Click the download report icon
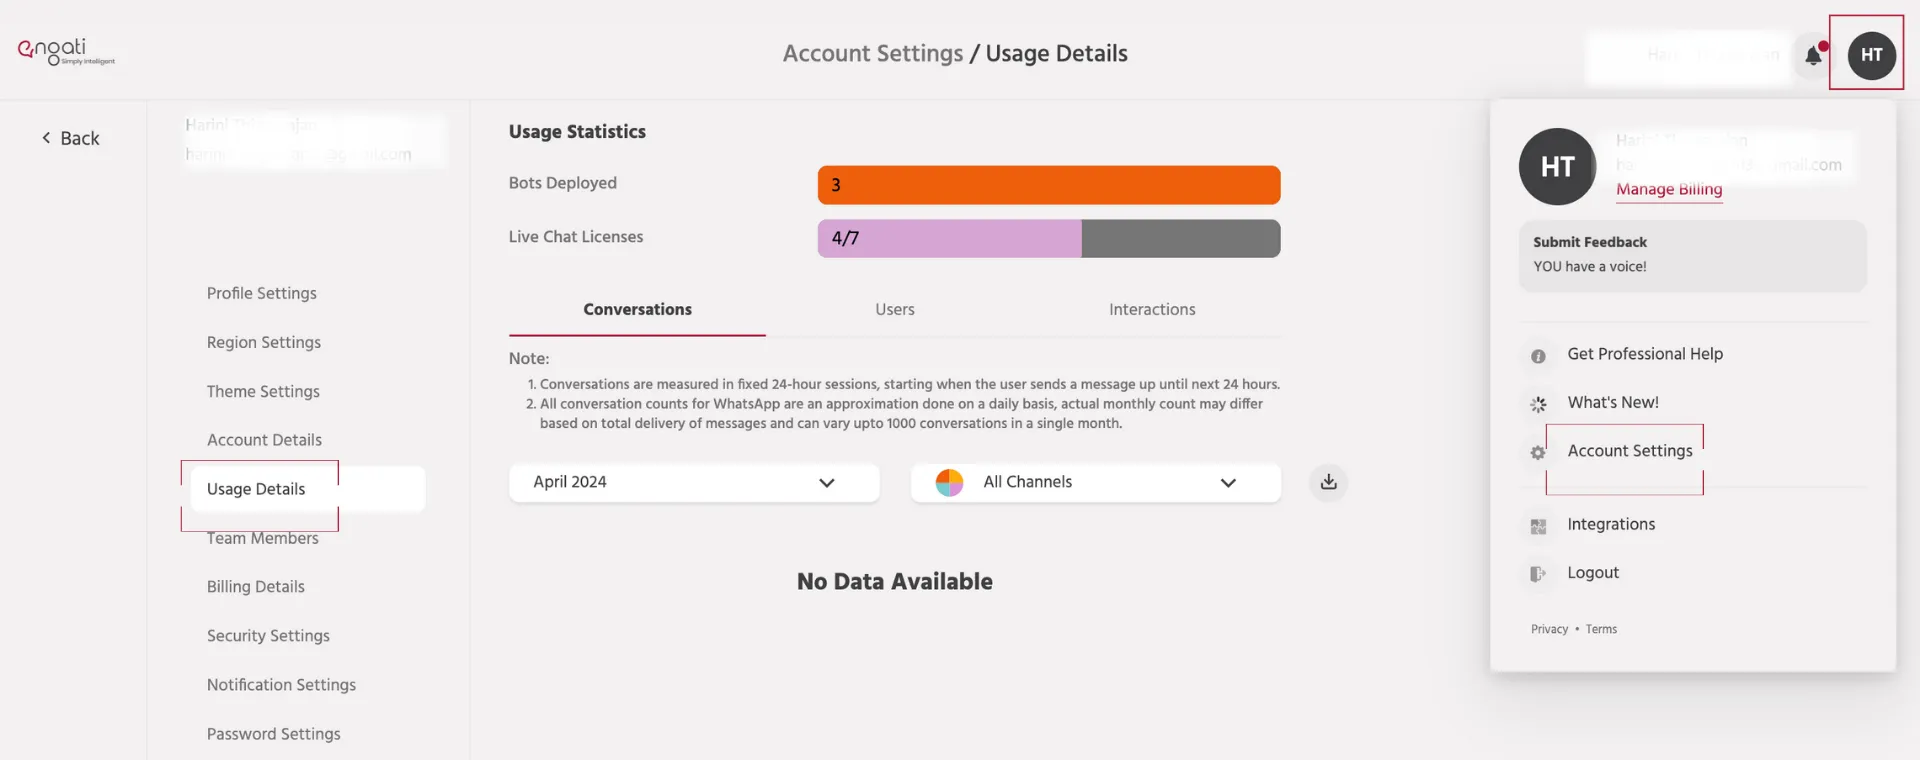The image size is (1920, 760). (x=1328, y=482)
